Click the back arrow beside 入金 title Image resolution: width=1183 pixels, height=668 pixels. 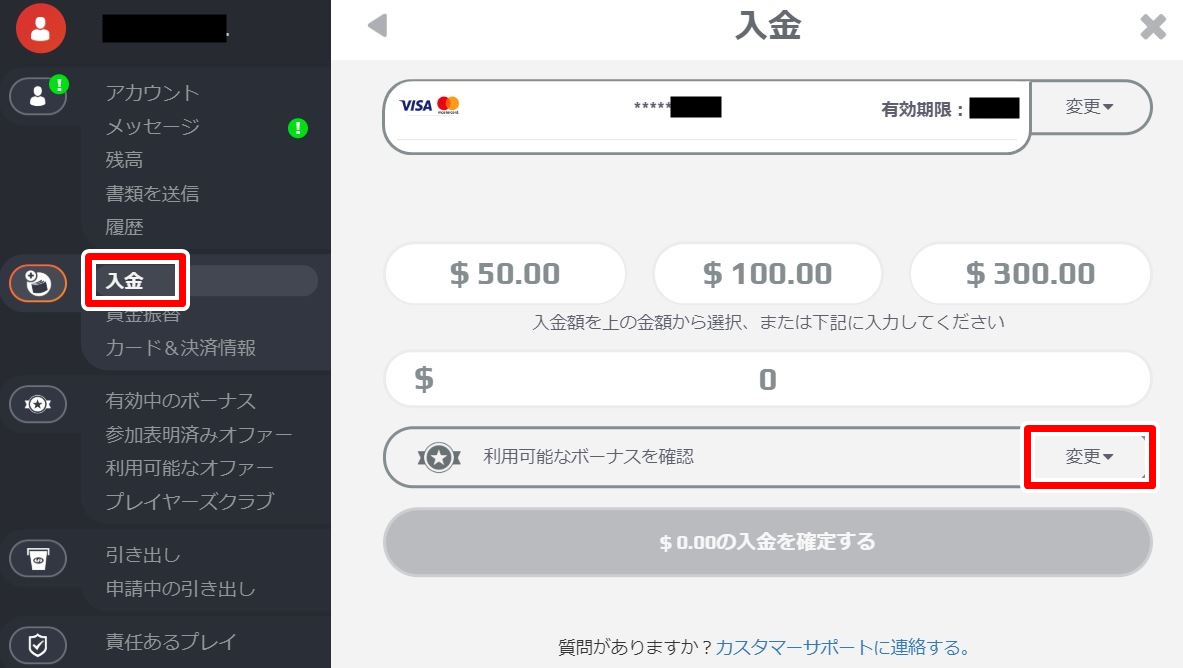coord(377,26)
